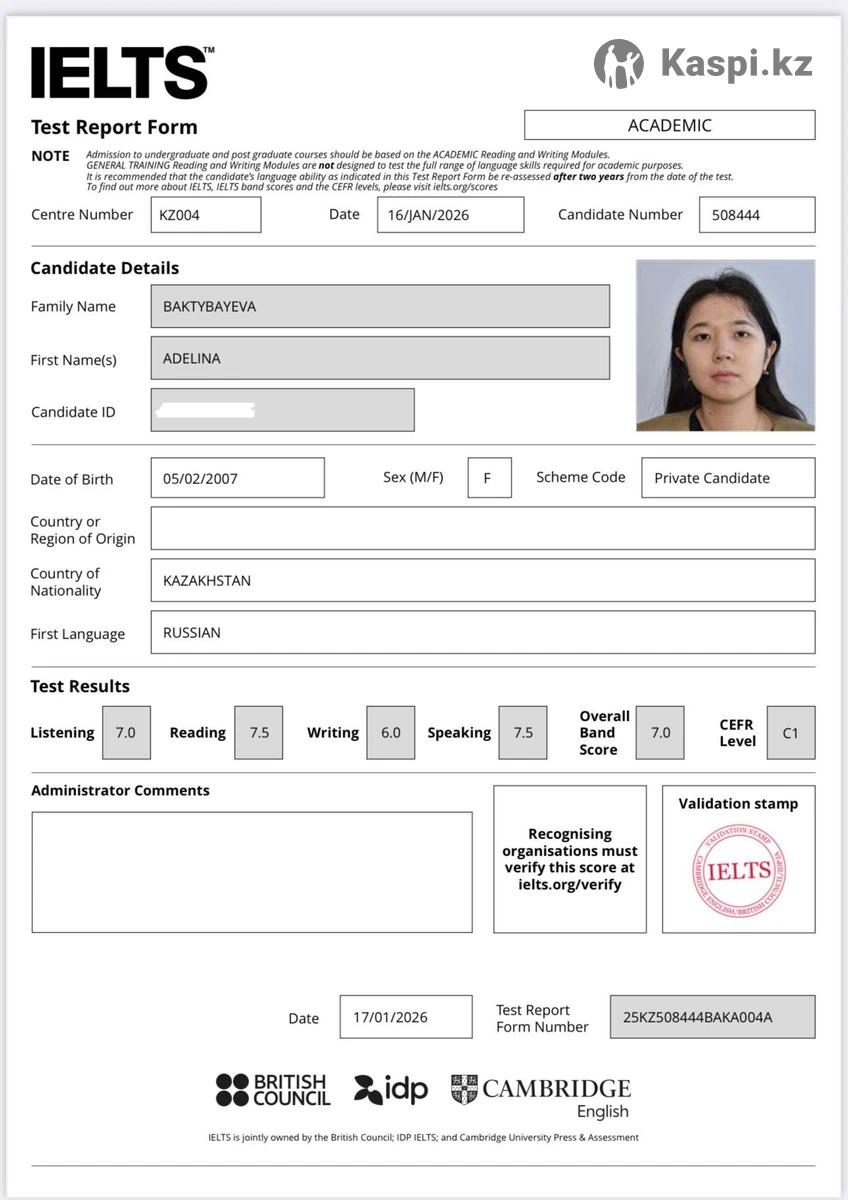Screen dimensions: 848x1200
Task: Click the Scheme Code Private Candidate field
Action: (727, 478)
